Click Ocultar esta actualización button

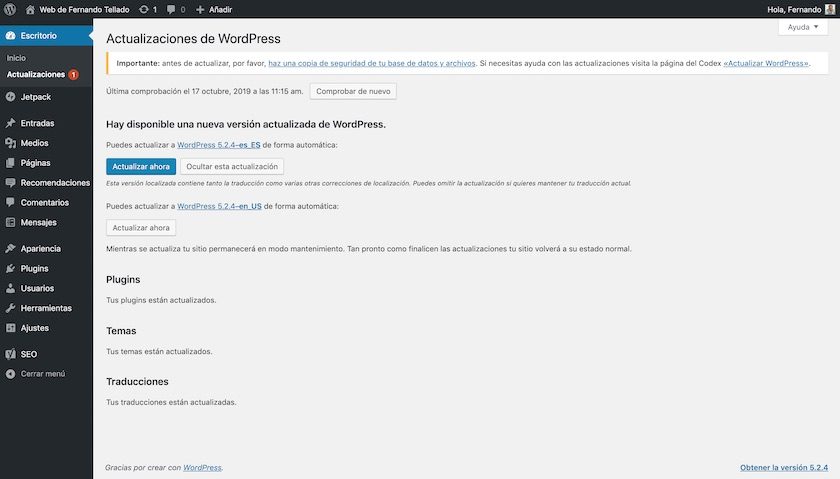click(x=232, y=166)
